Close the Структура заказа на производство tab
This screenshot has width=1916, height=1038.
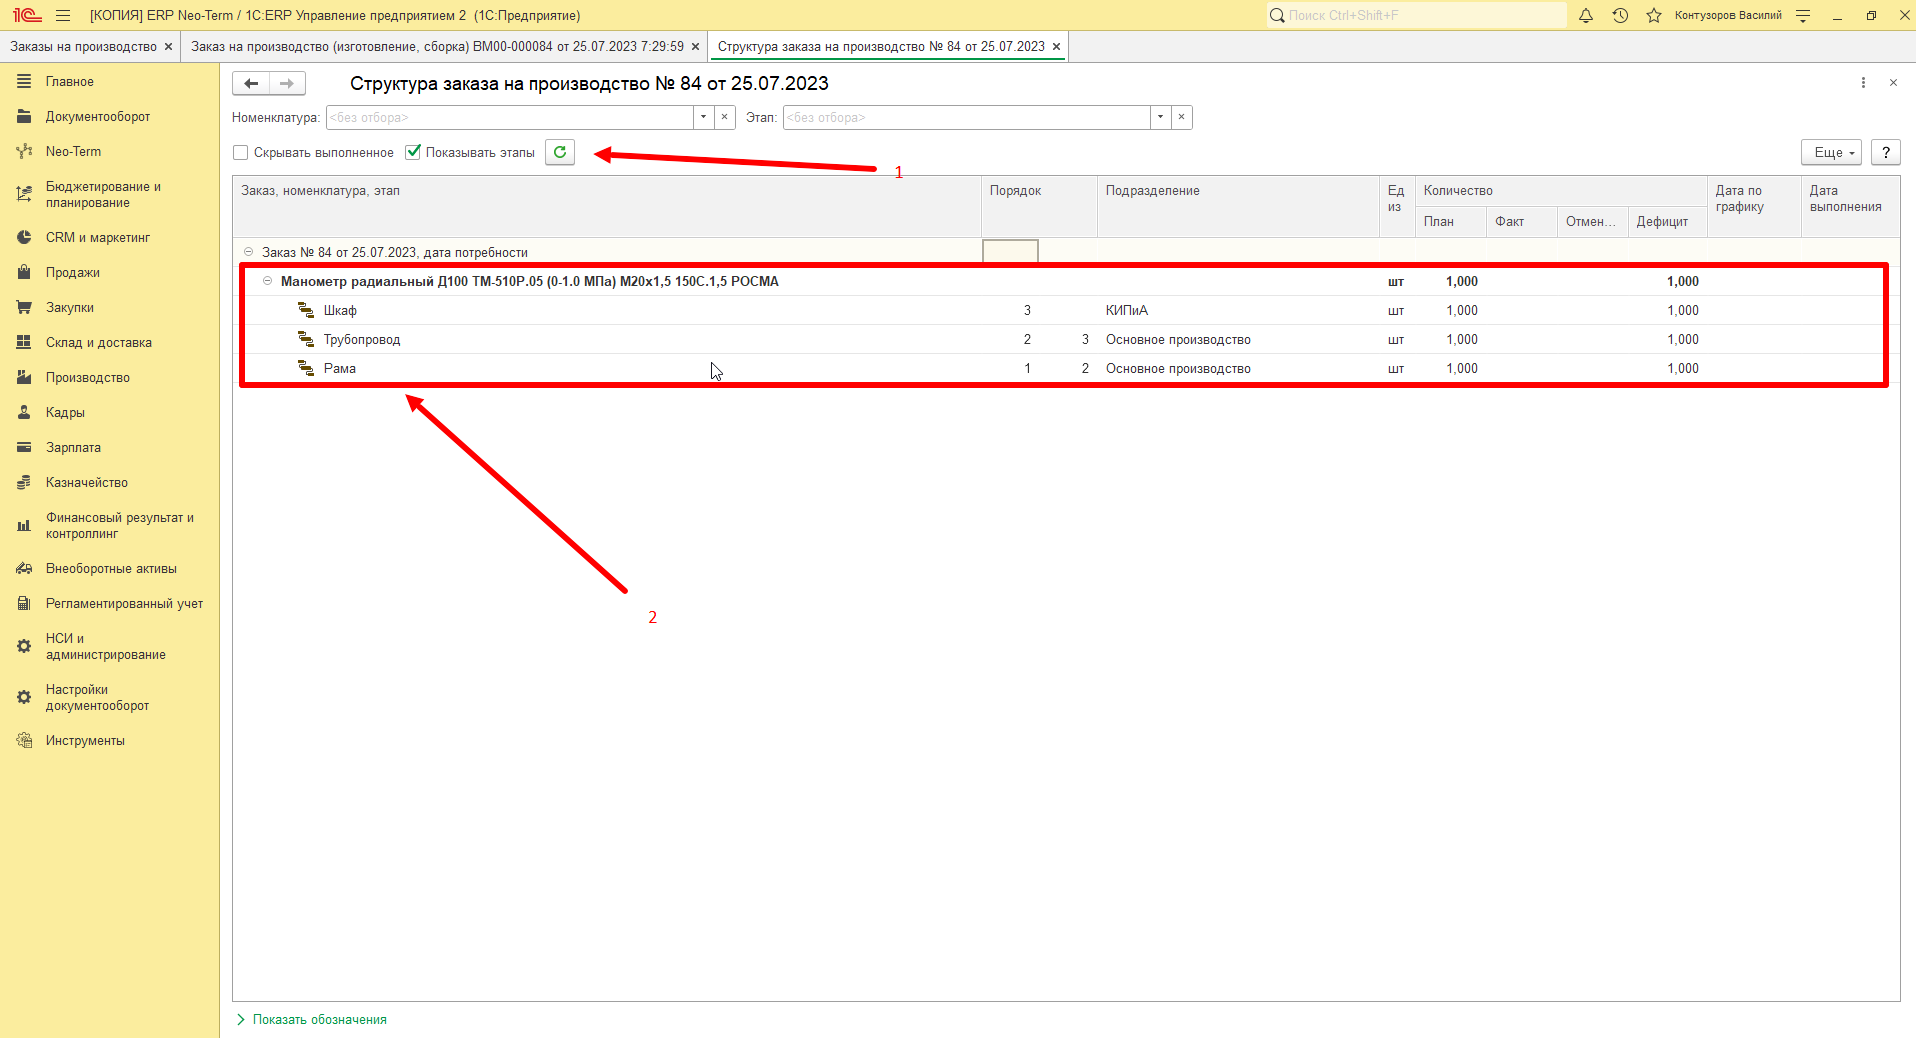click(x=1056, y=46)
